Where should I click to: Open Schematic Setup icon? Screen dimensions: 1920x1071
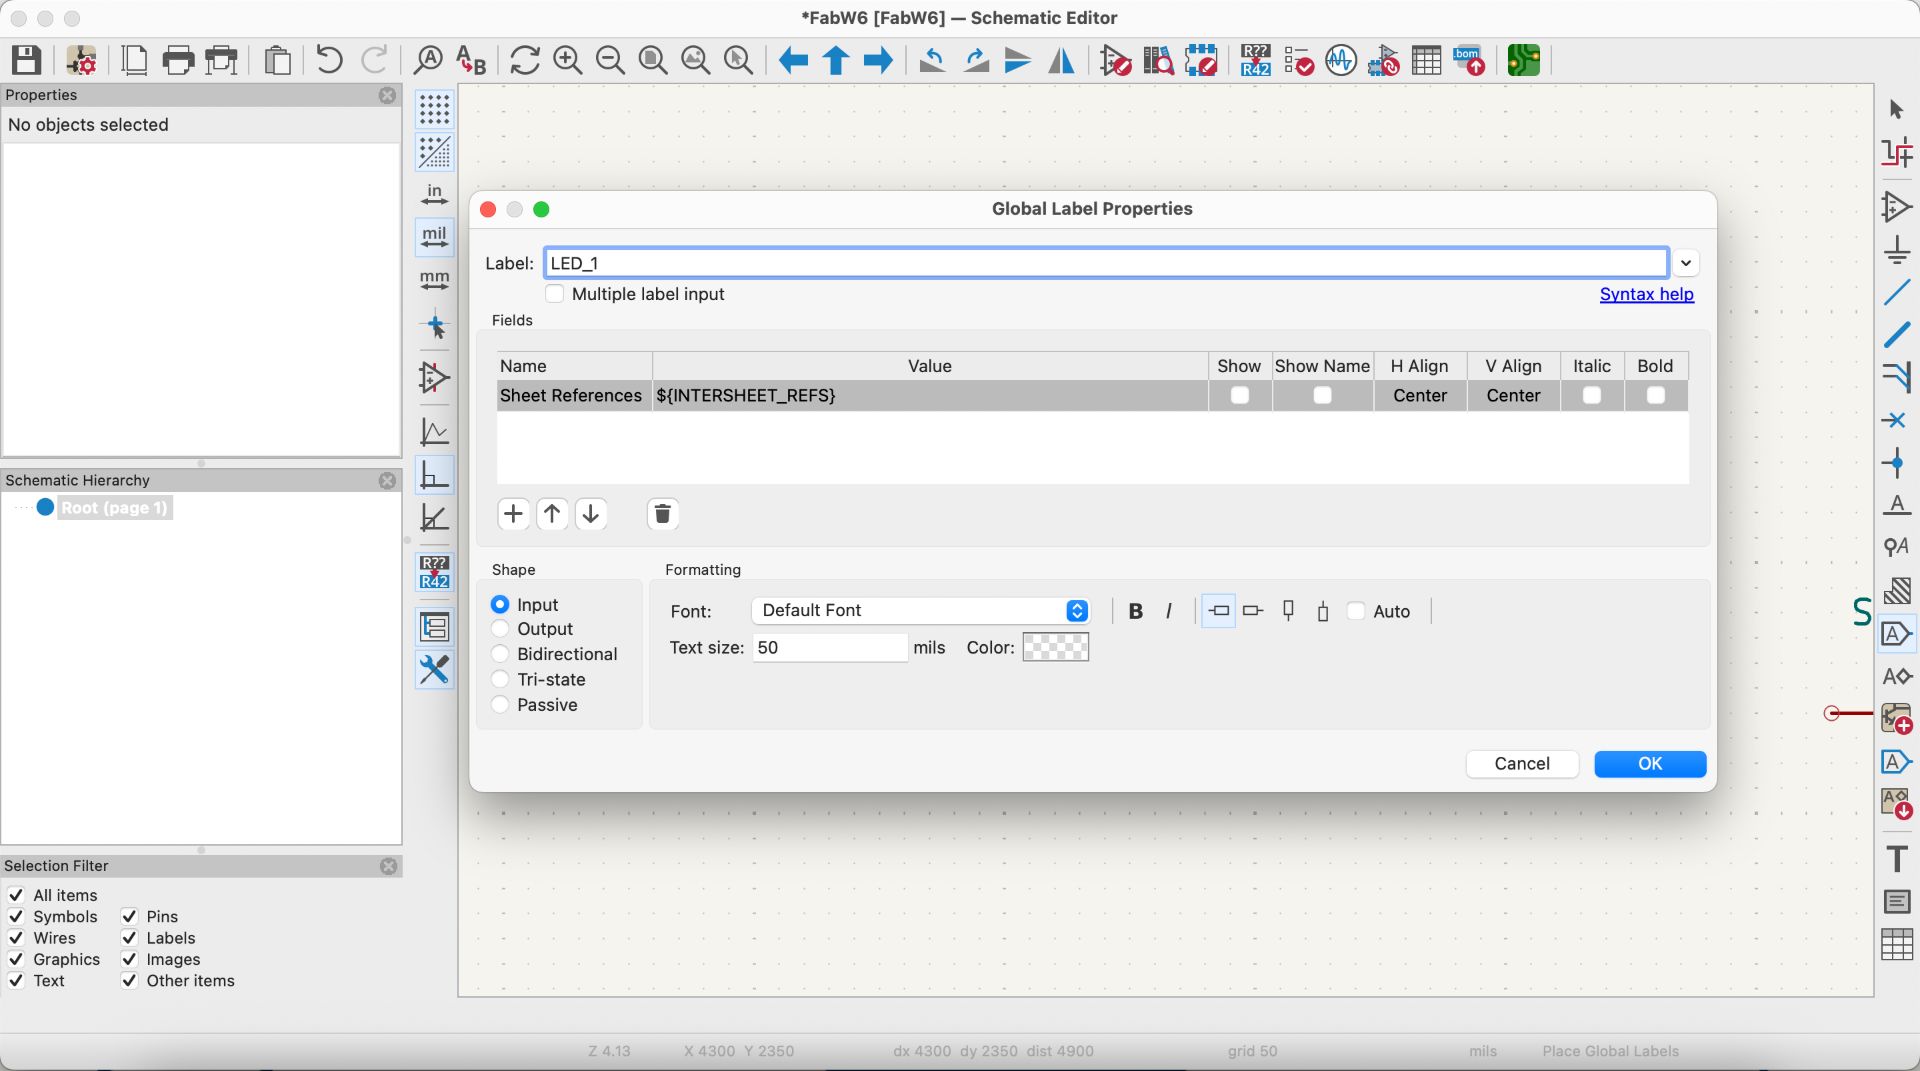[81, 60]
